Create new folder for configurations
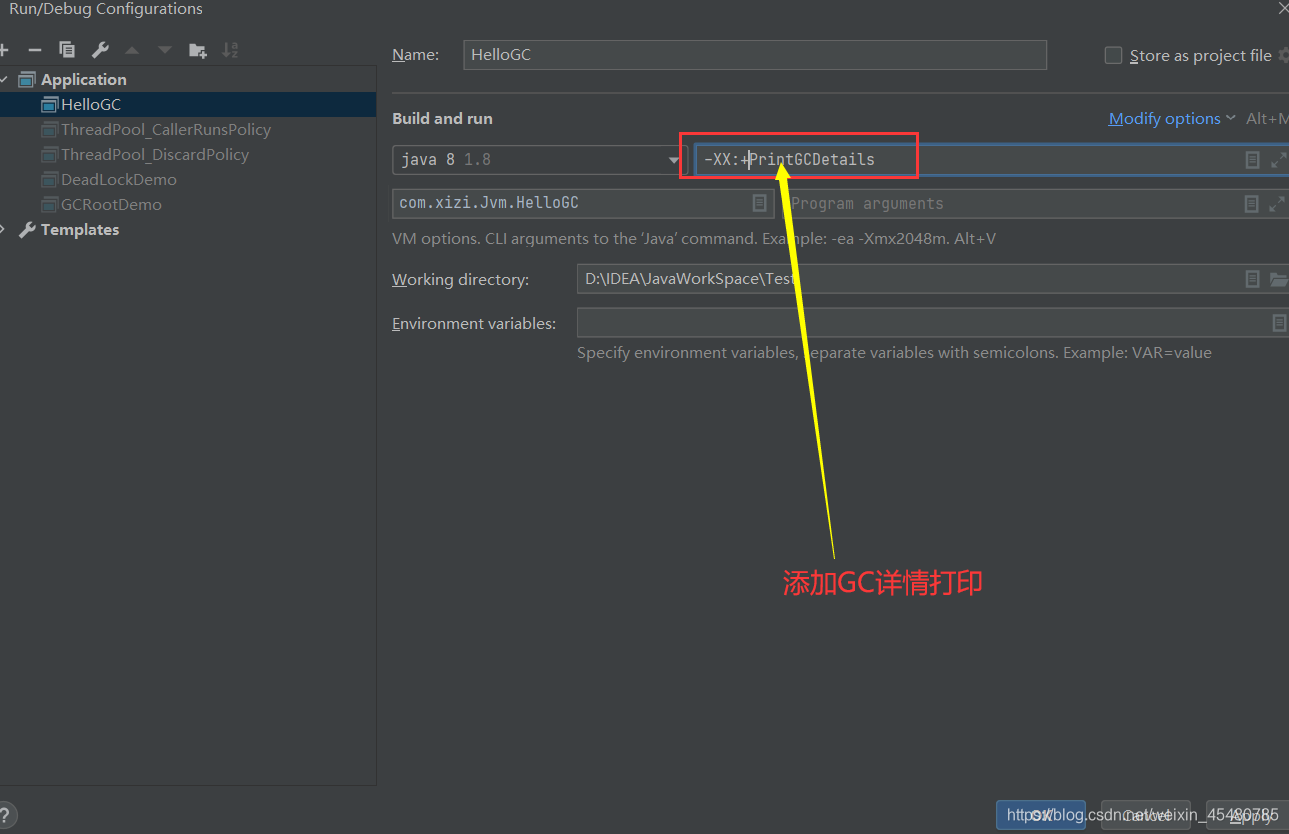This screenshot has height=834, width=1289. pyautogui.click(x=198, y=50)
